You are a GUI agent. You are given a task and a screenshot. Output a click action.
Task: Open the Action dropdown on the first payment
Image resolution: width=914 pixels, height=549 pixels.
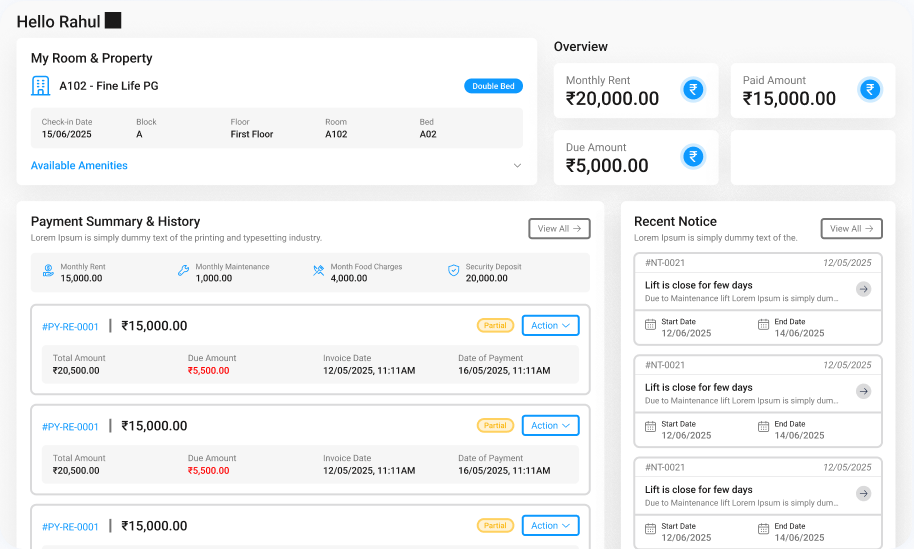click(550, 325)
